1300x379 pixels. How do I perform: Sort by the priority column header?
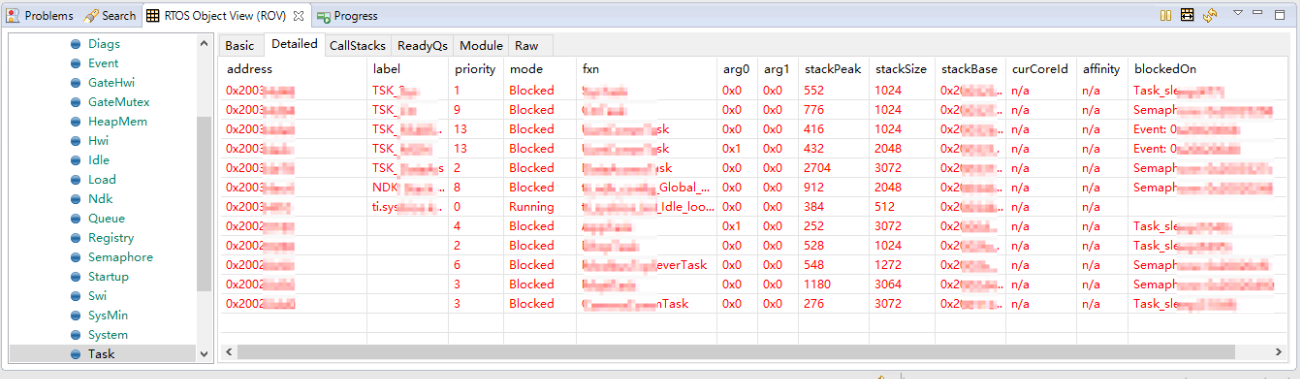coord(476,69)
